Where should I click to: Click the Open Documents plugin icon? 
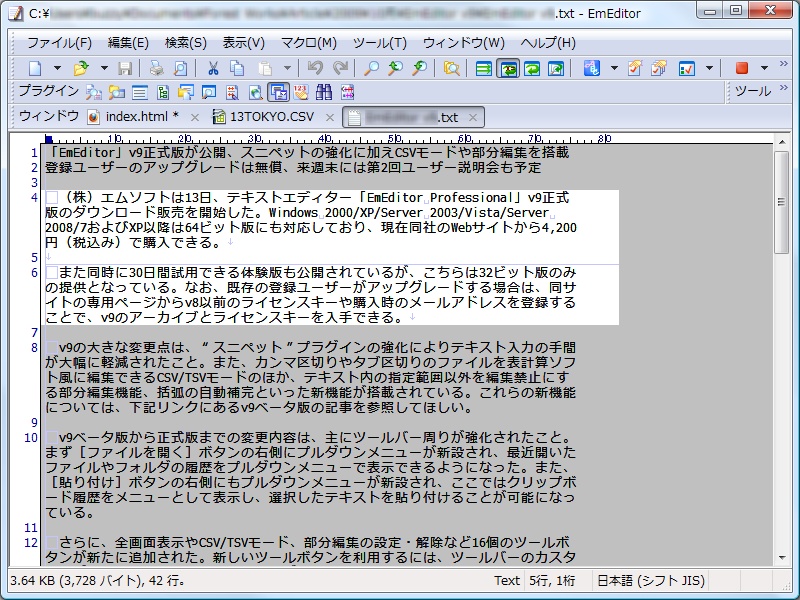186,92
